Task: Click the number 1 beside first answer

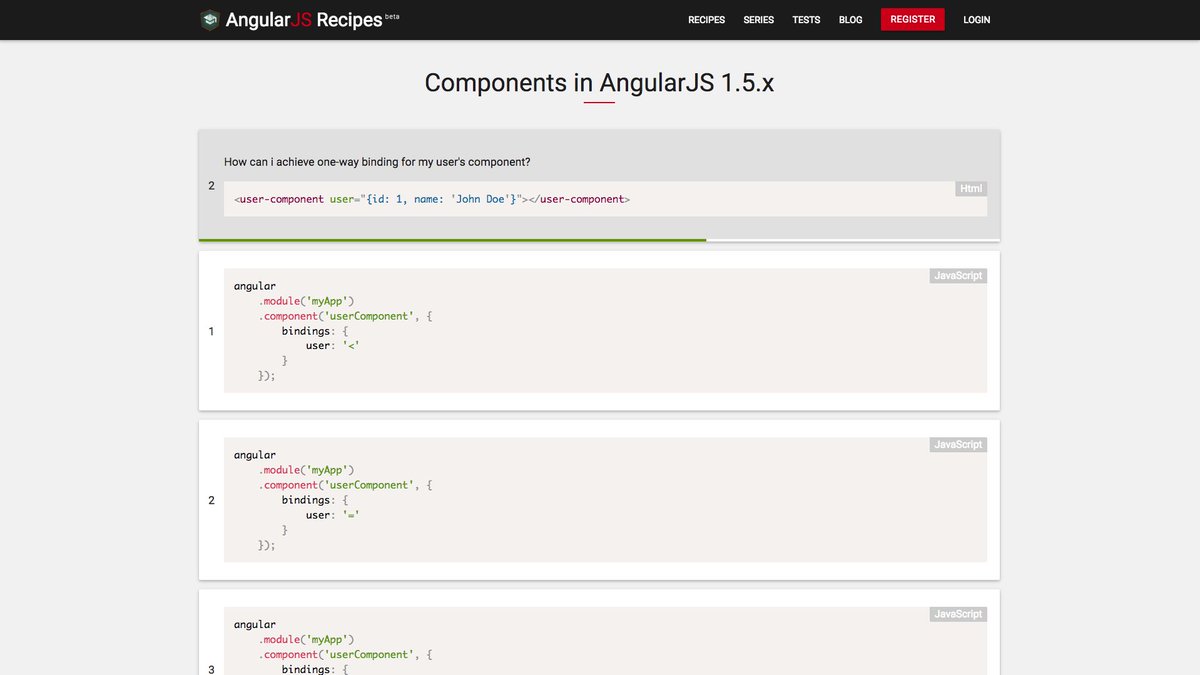Action: pyautogui.click(x=211, y=331)
